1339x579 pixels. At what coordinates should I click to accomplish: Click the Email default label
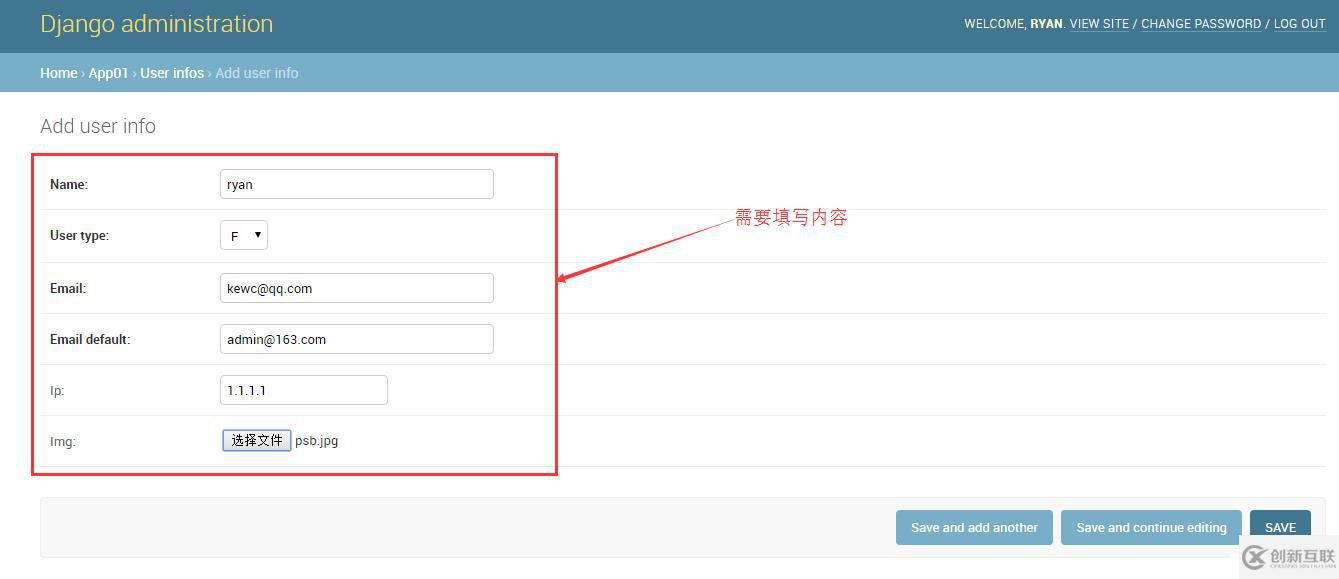coord(90,339)
